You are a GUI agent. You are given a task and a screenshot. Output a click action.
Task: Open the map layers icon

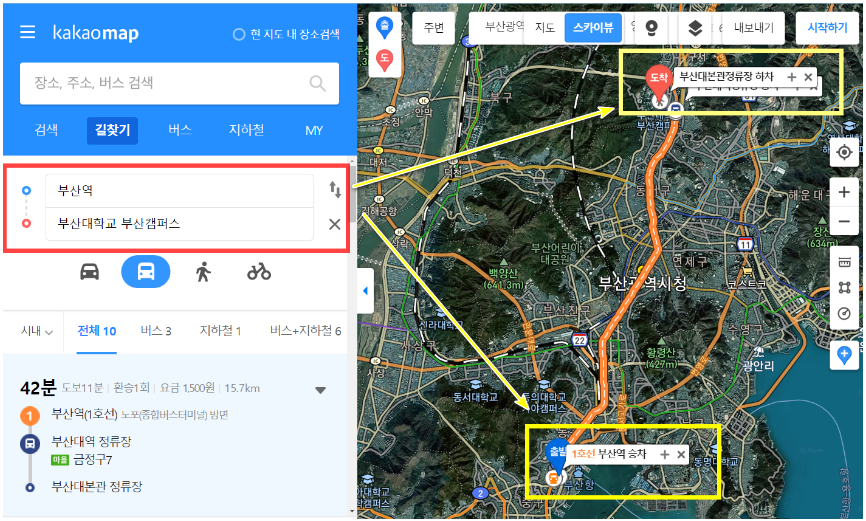(x=695, y=28)
